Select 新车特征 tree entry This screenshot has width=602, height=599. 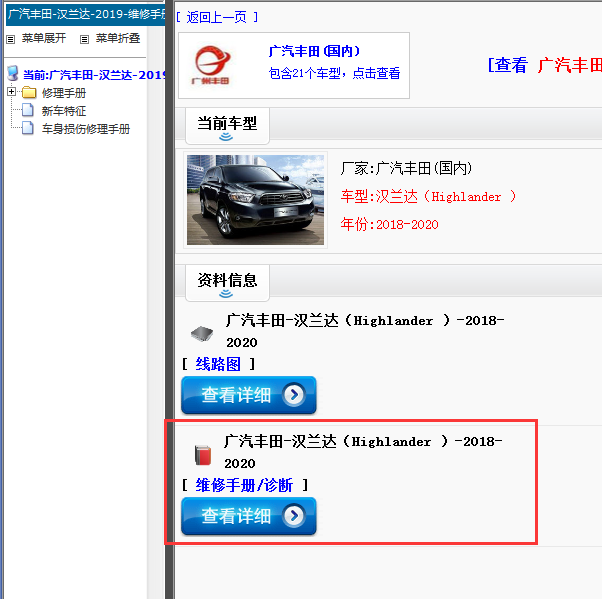(x=64, y=111)
